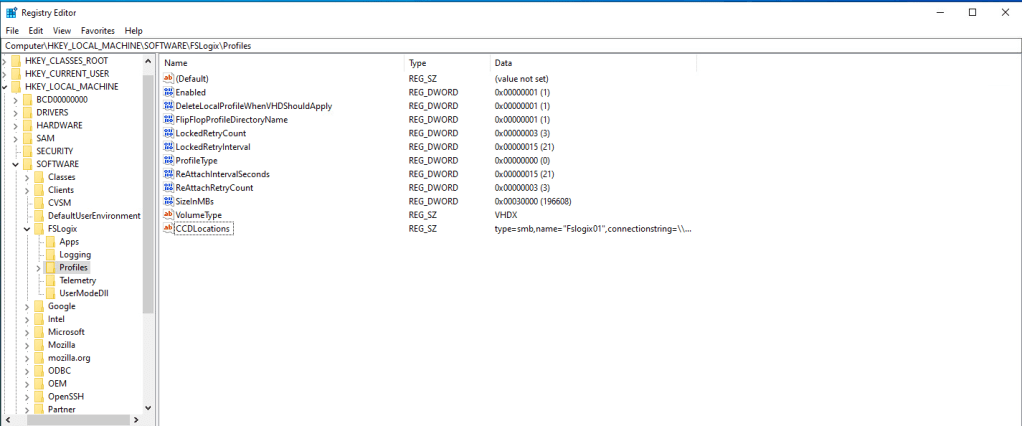This screenshot has width=1022, height=426.
Task: Select the Apps subkey under FSLogix
Action: 69,242
